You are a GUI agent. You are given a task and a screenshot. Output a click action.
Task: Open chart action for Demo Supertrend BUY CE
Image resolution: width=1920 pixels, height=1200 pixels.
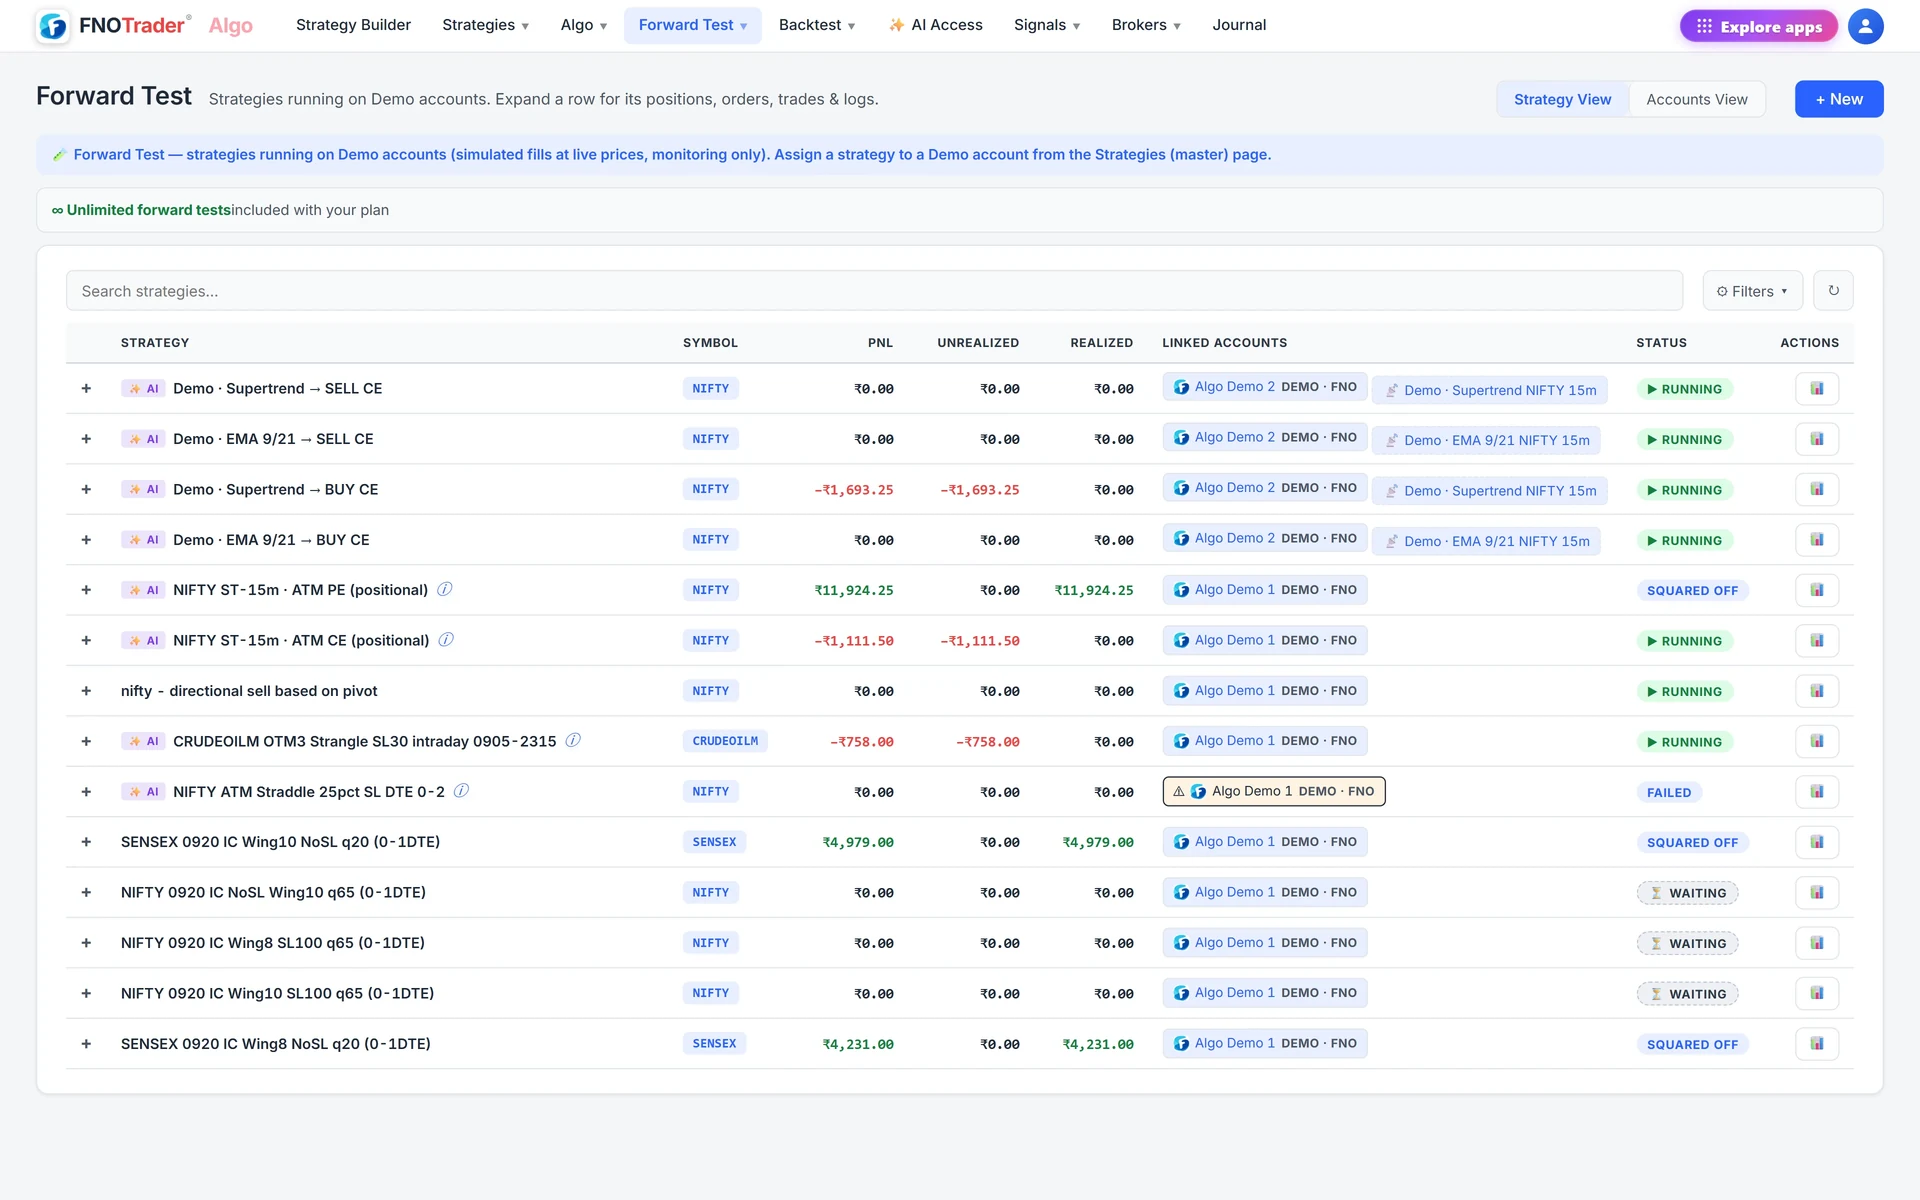click(1817, 490)
